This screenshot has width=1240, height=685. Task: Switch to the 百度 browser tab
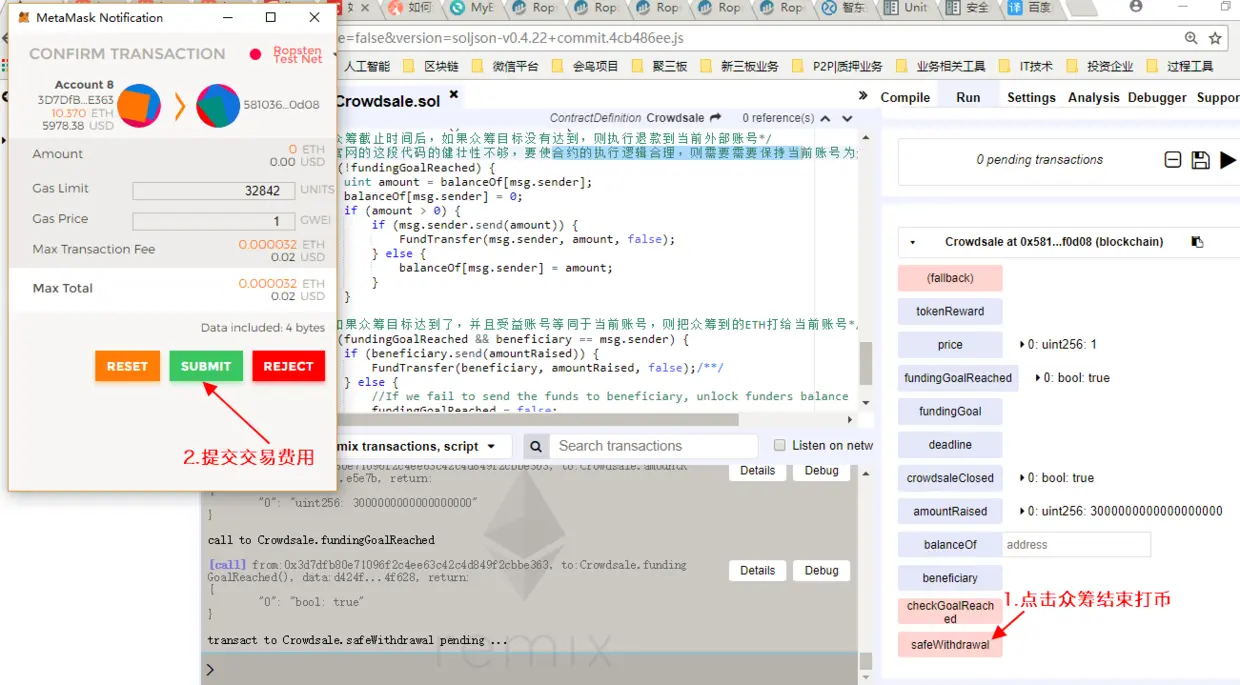tap(1032, 8)
